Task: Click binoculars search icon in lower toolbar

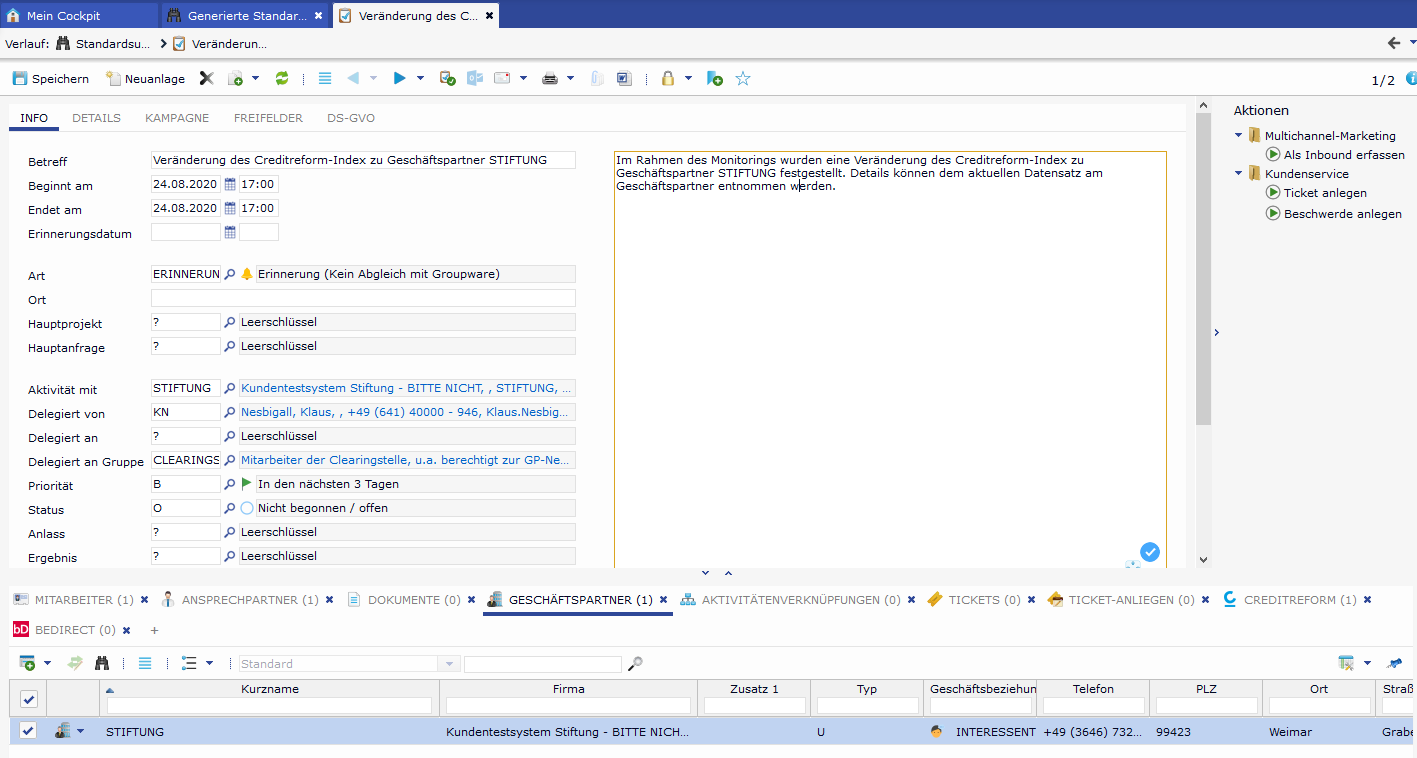Action: pos(102,663)
